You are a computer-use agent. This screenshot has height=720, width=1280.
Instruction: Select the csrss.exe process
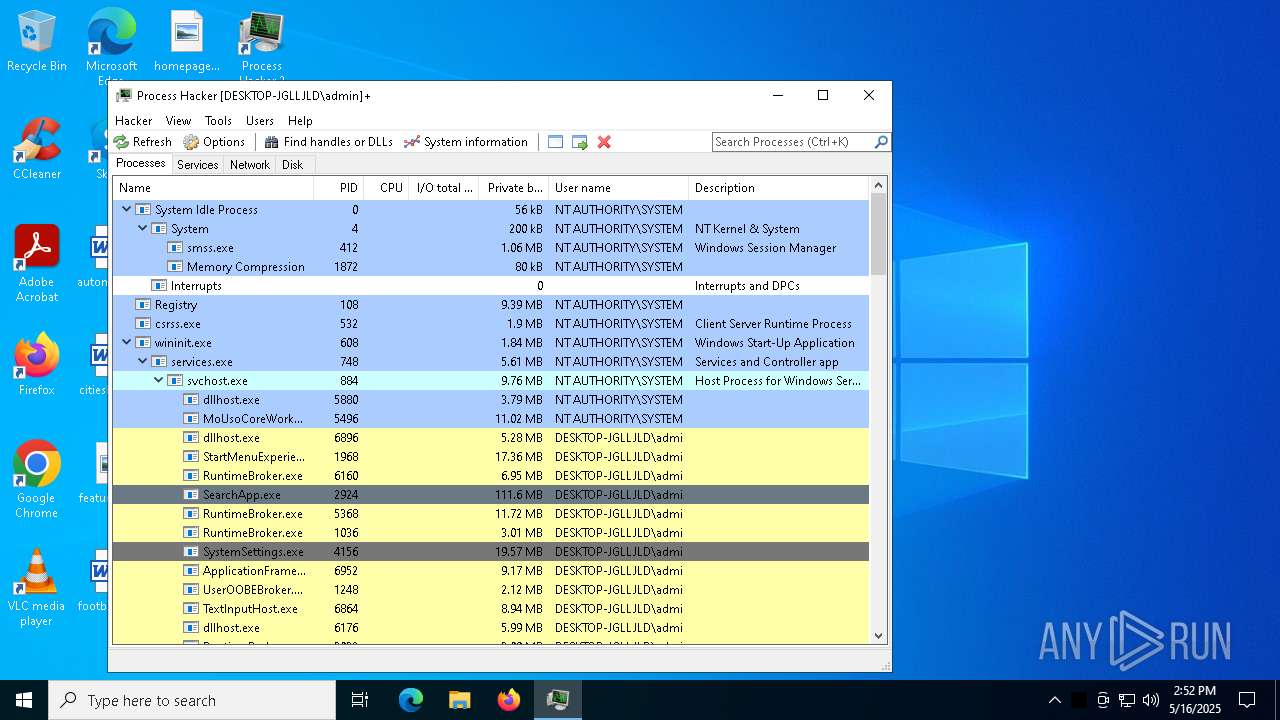coord(491,324)
